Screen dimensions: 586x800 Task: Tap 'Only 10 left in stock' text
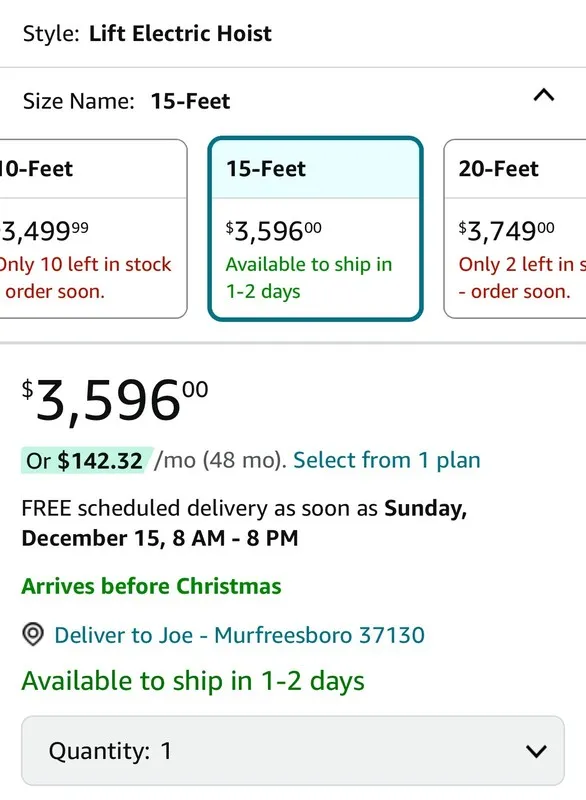[x=85, y=264]
